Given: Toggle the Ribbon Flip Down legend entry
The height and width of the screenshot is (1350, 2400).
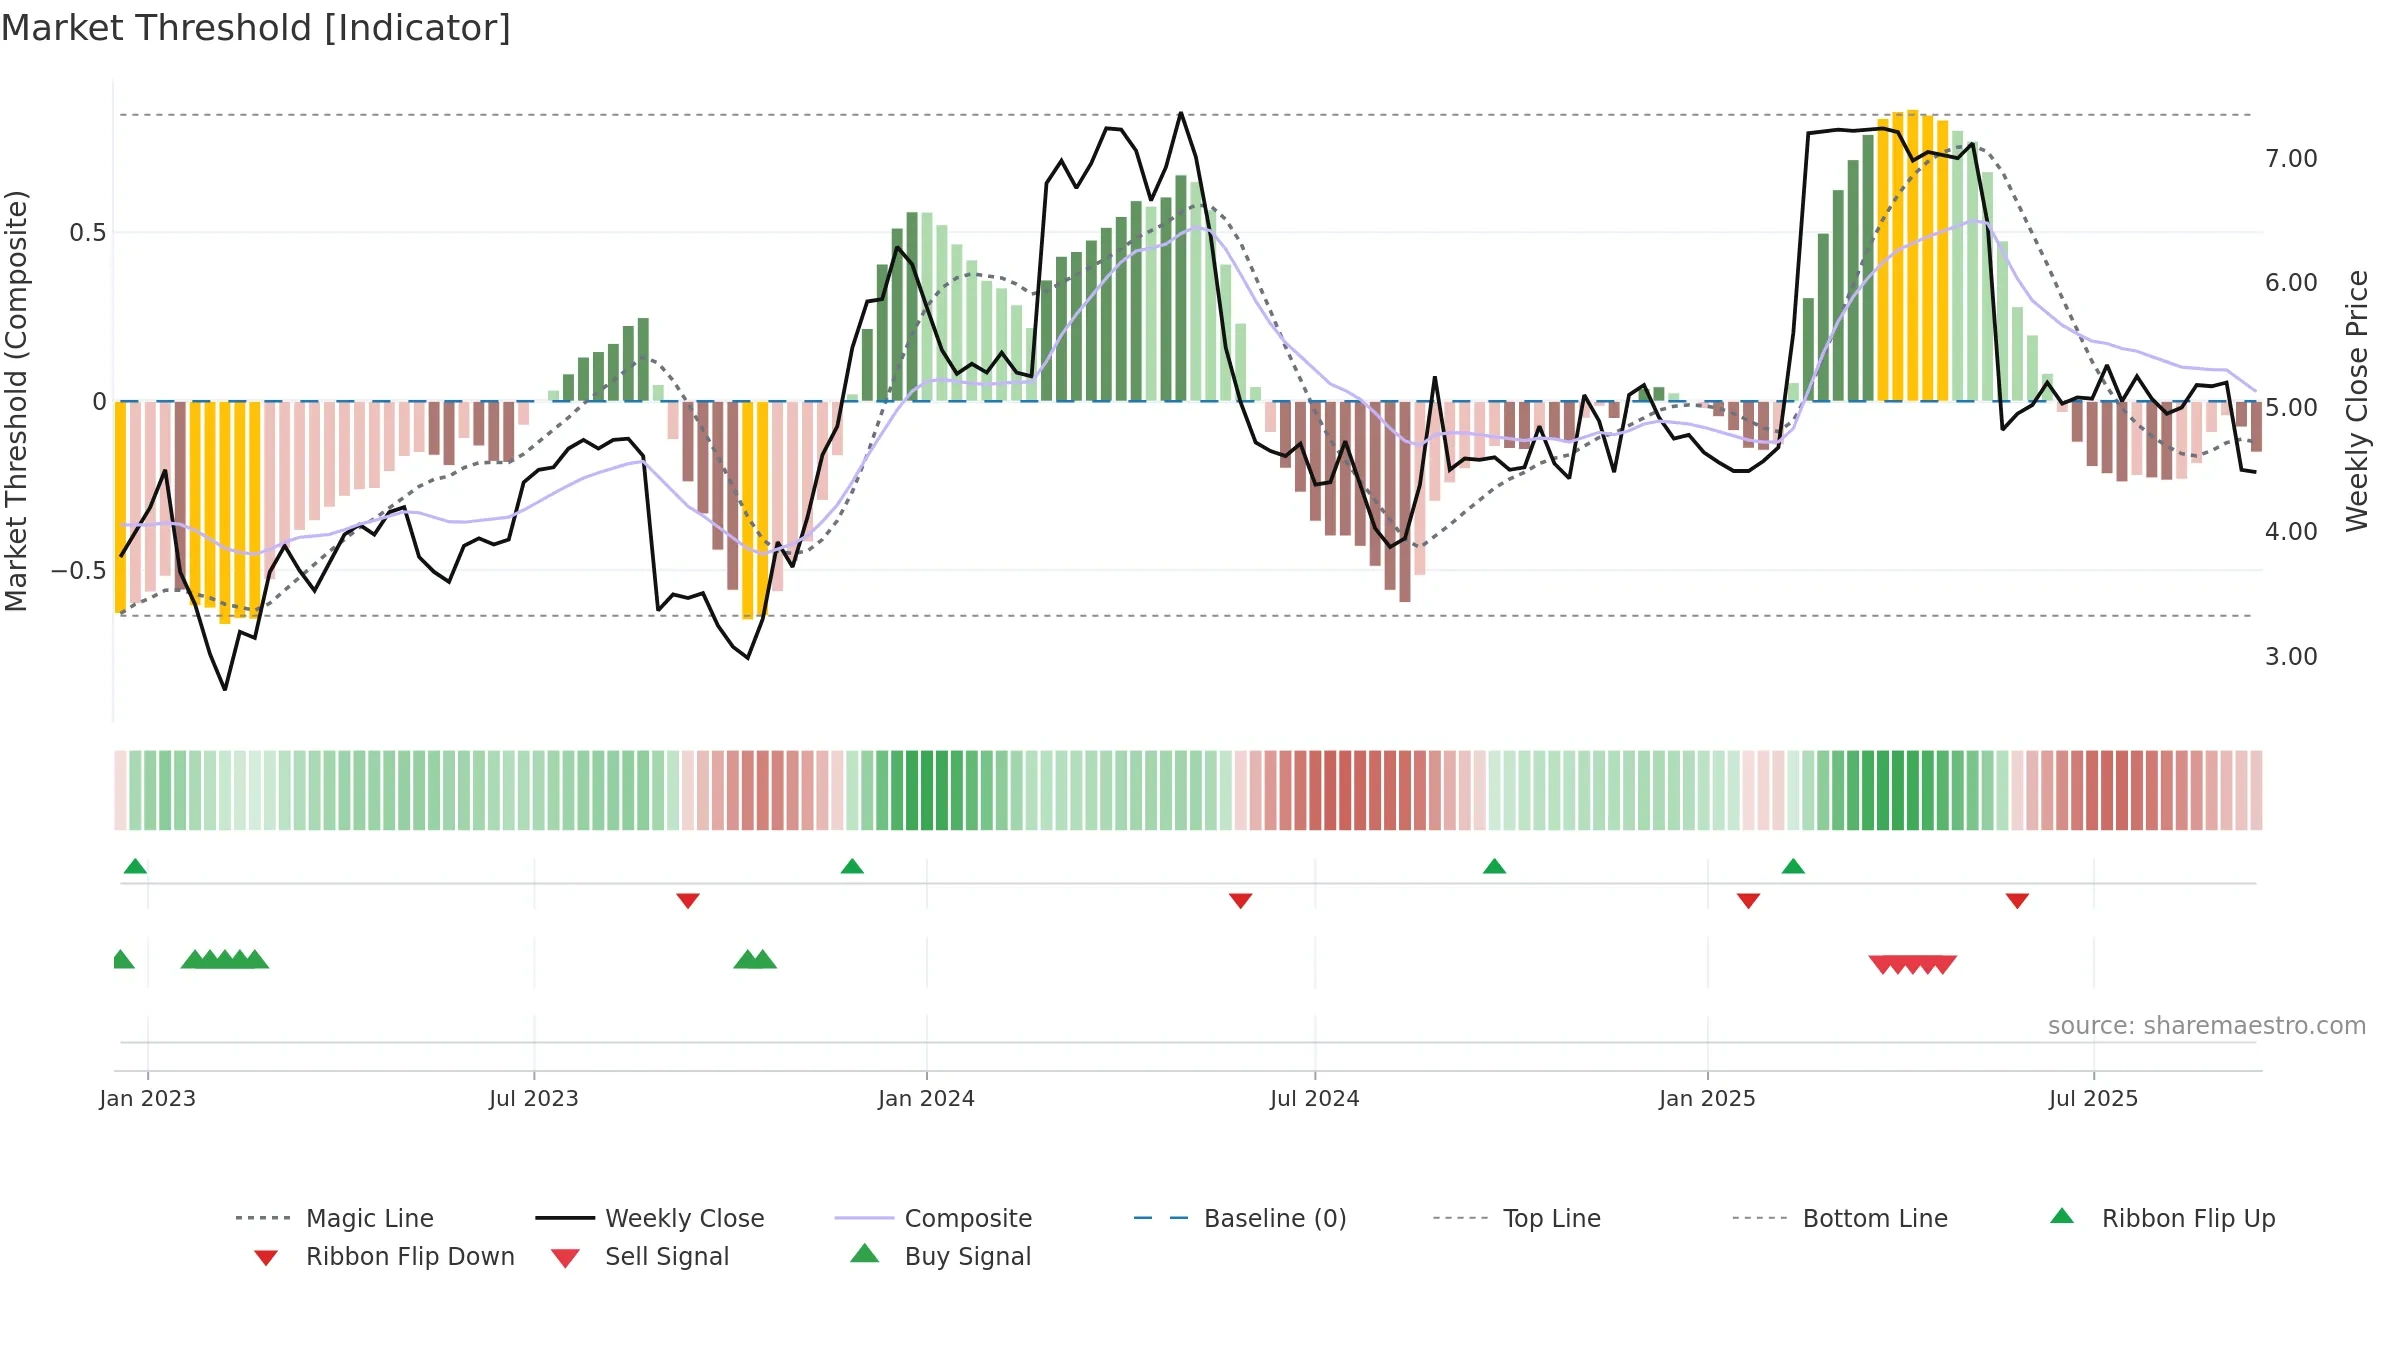Looking at the screenshot, I should pyautogui.click(x=384, y=1256).
